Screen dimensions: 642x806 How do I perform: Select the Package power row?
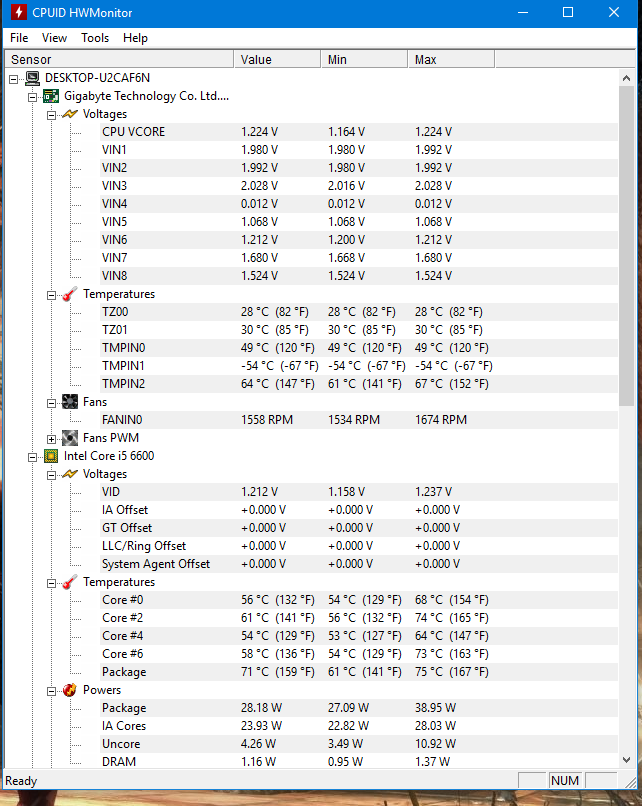click(x=359, y=708)
